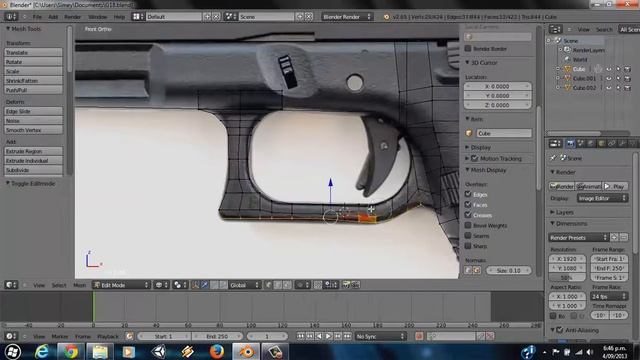Screen dimensions: 640x360
Task: Click the Windows Start button
Action: (x=13, y=351)
